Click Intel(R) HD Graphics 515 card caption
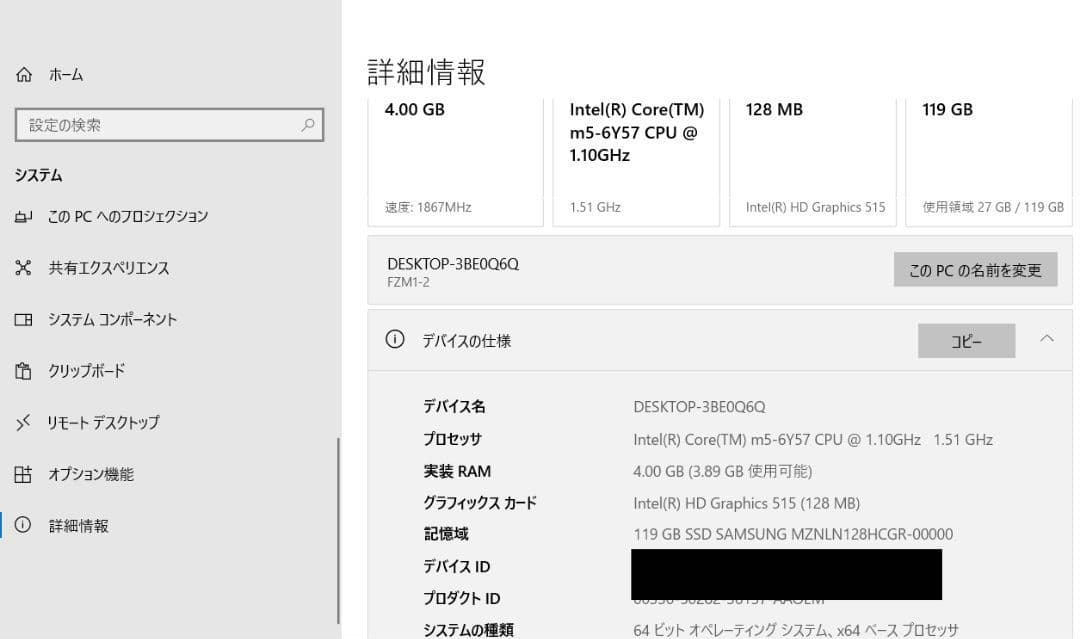This screenshot has height=639, width=1080. pyautogui.click(x=816, y=207)
